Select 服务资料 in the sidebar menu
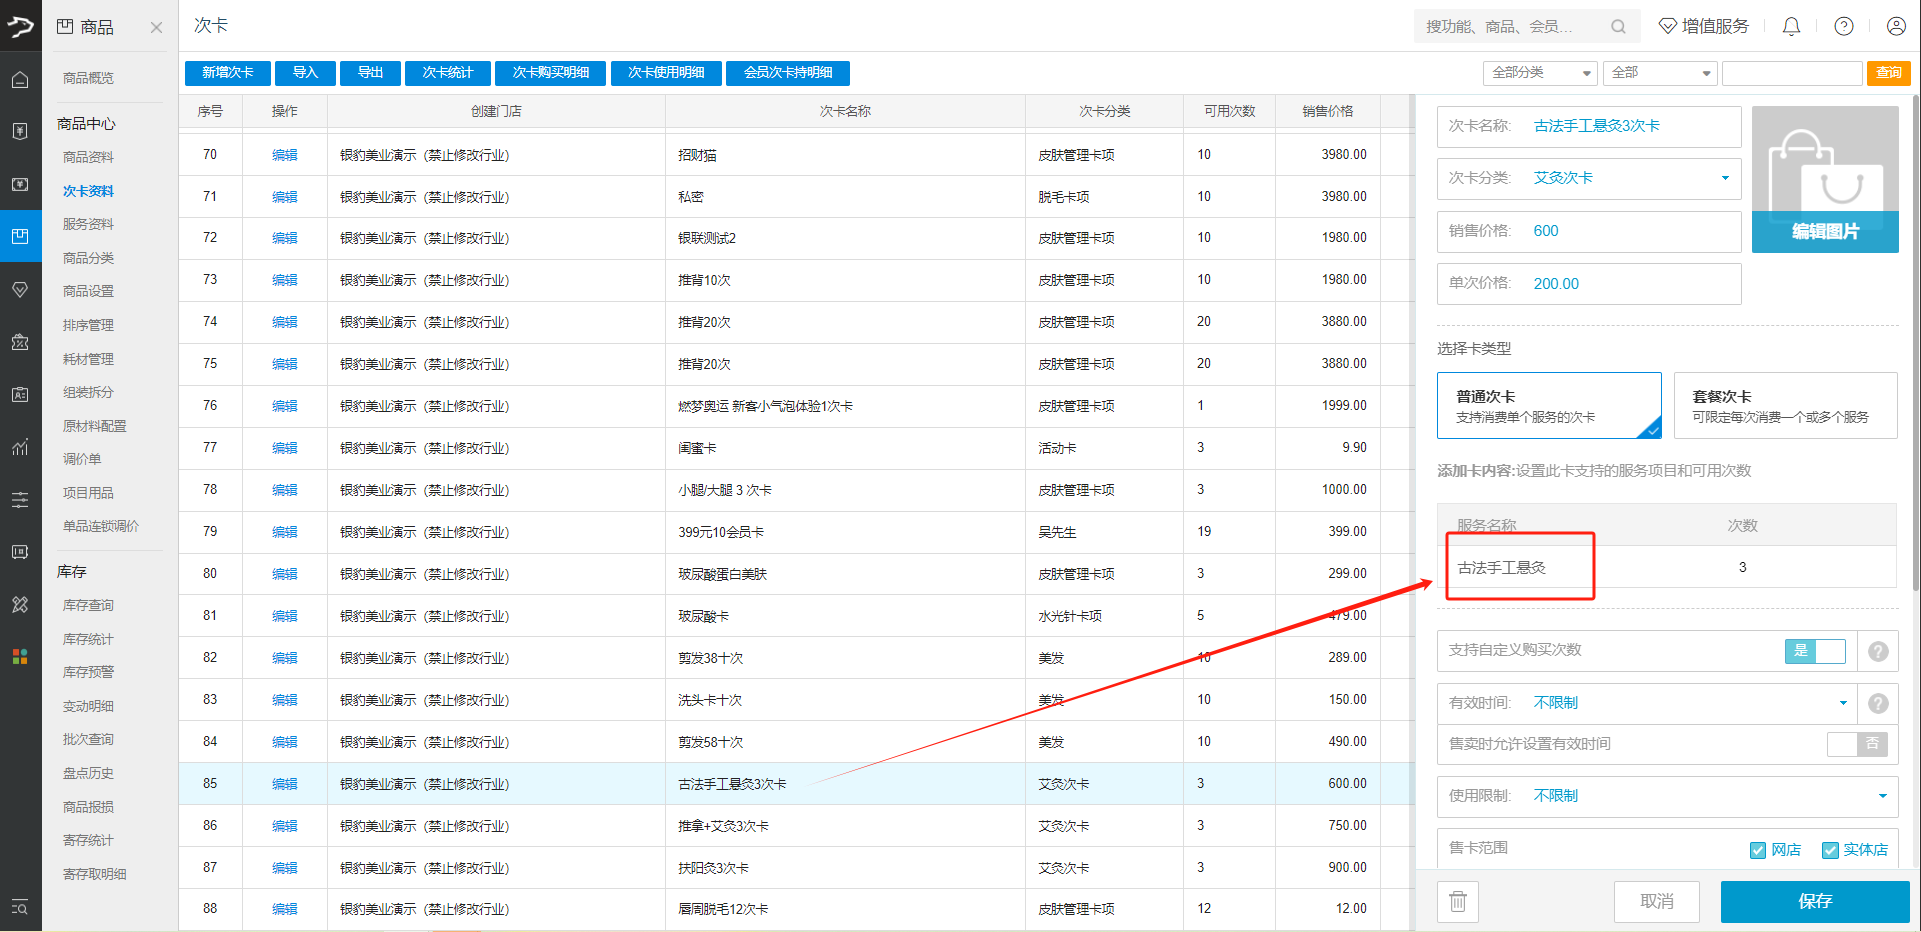Screen dimensions: 1921x932 (88, 225)
